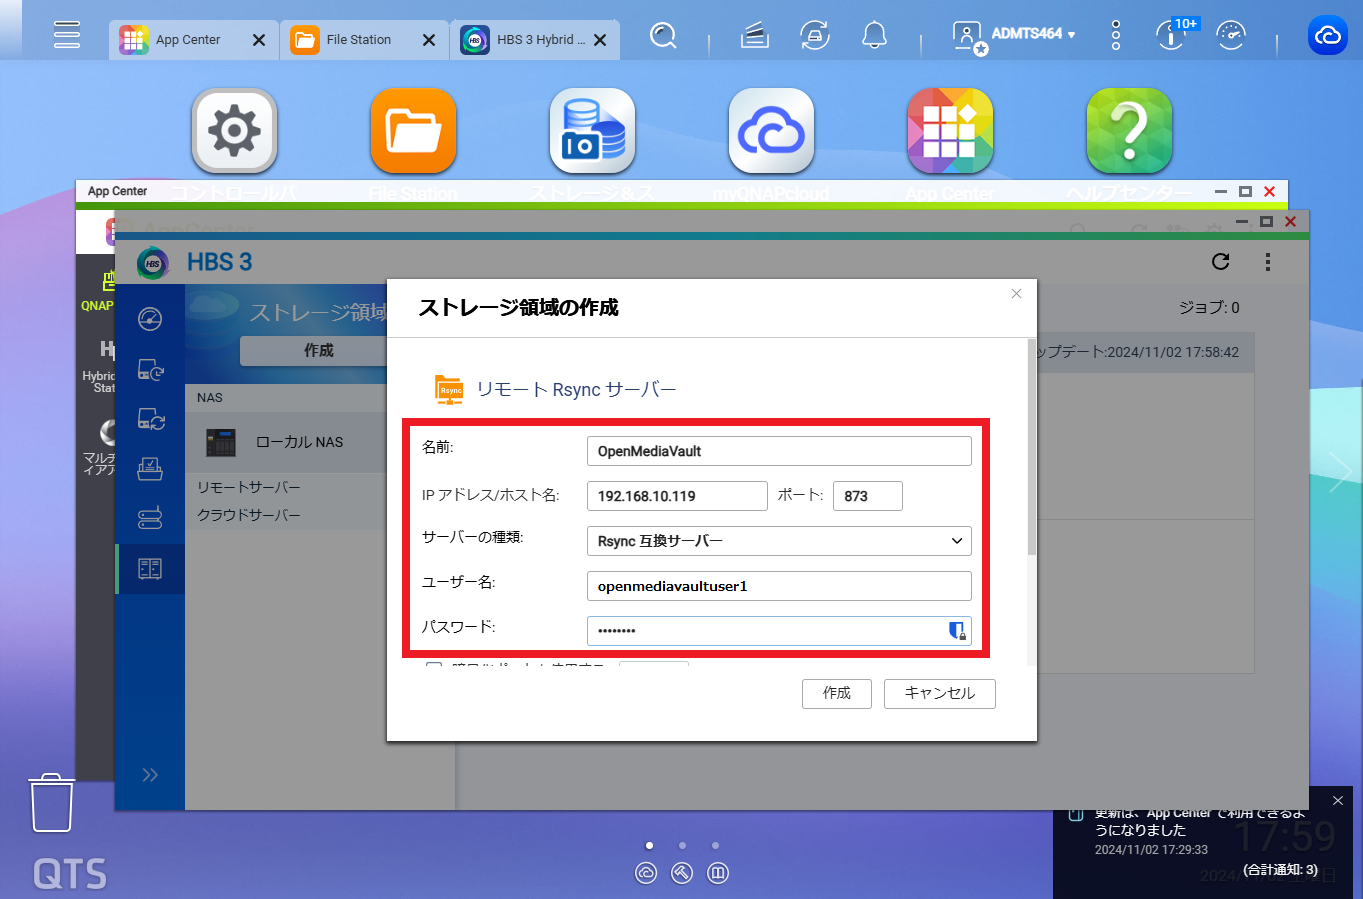1363x899 pixels.
Task: Click the ジョブ: 0 job count text
Action: (x=1209, y=308)
